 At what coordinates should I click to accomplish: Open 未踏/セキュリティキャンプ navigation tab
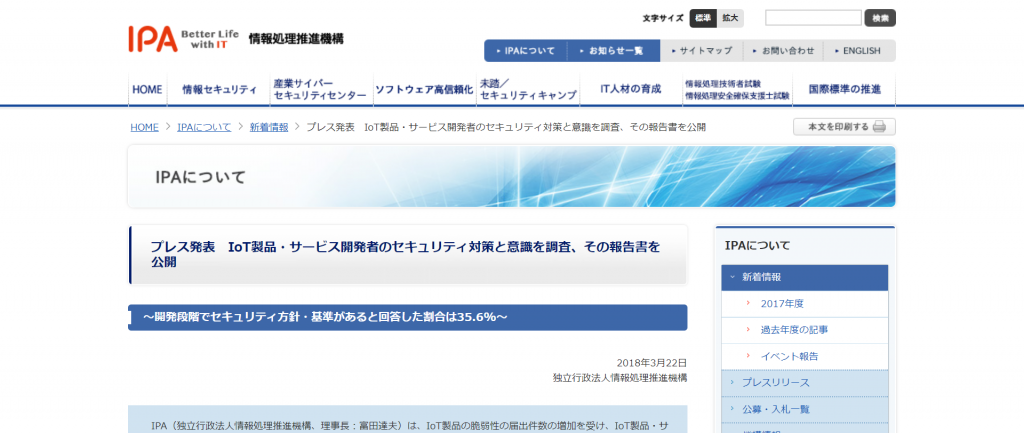point(528,89)
